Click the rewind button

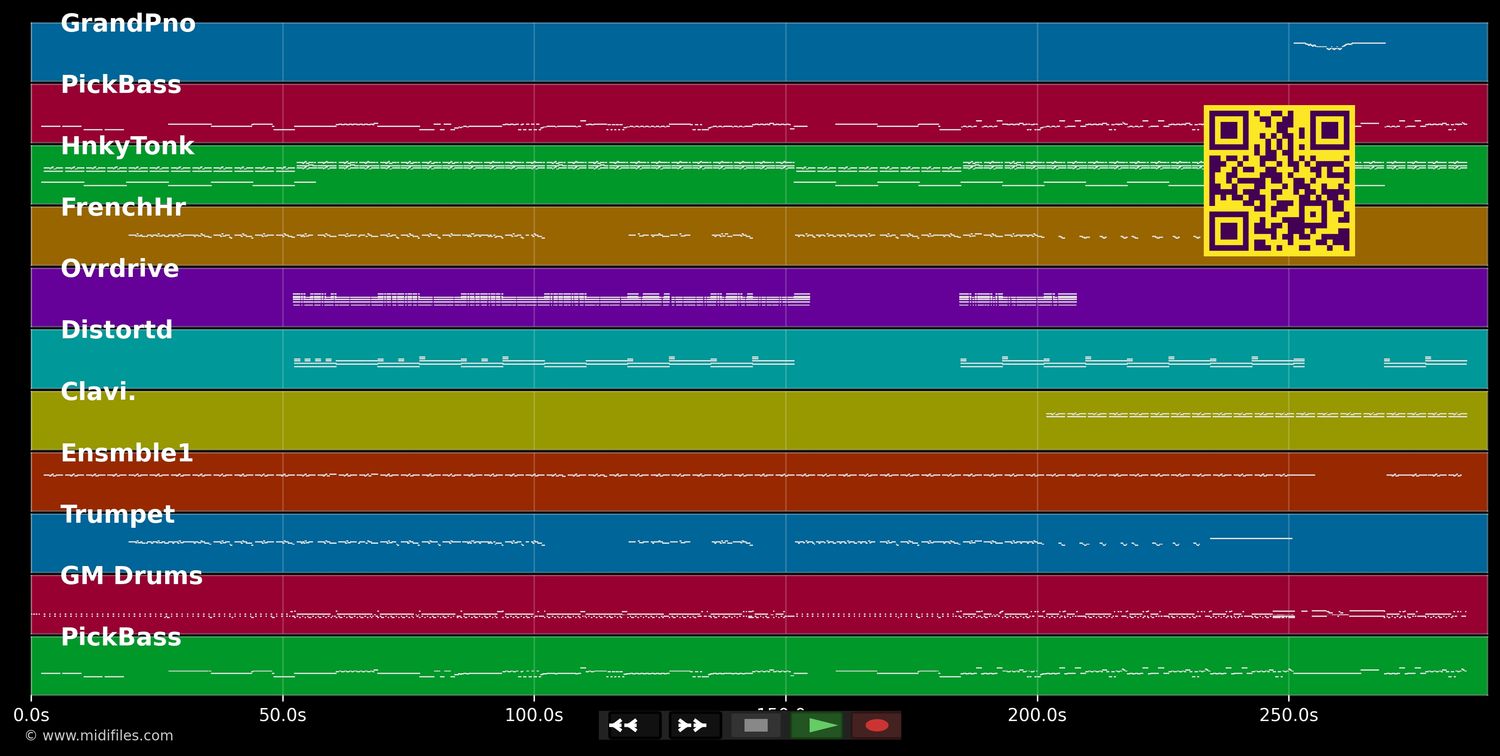pyautogui.click(x=633, y=726)
